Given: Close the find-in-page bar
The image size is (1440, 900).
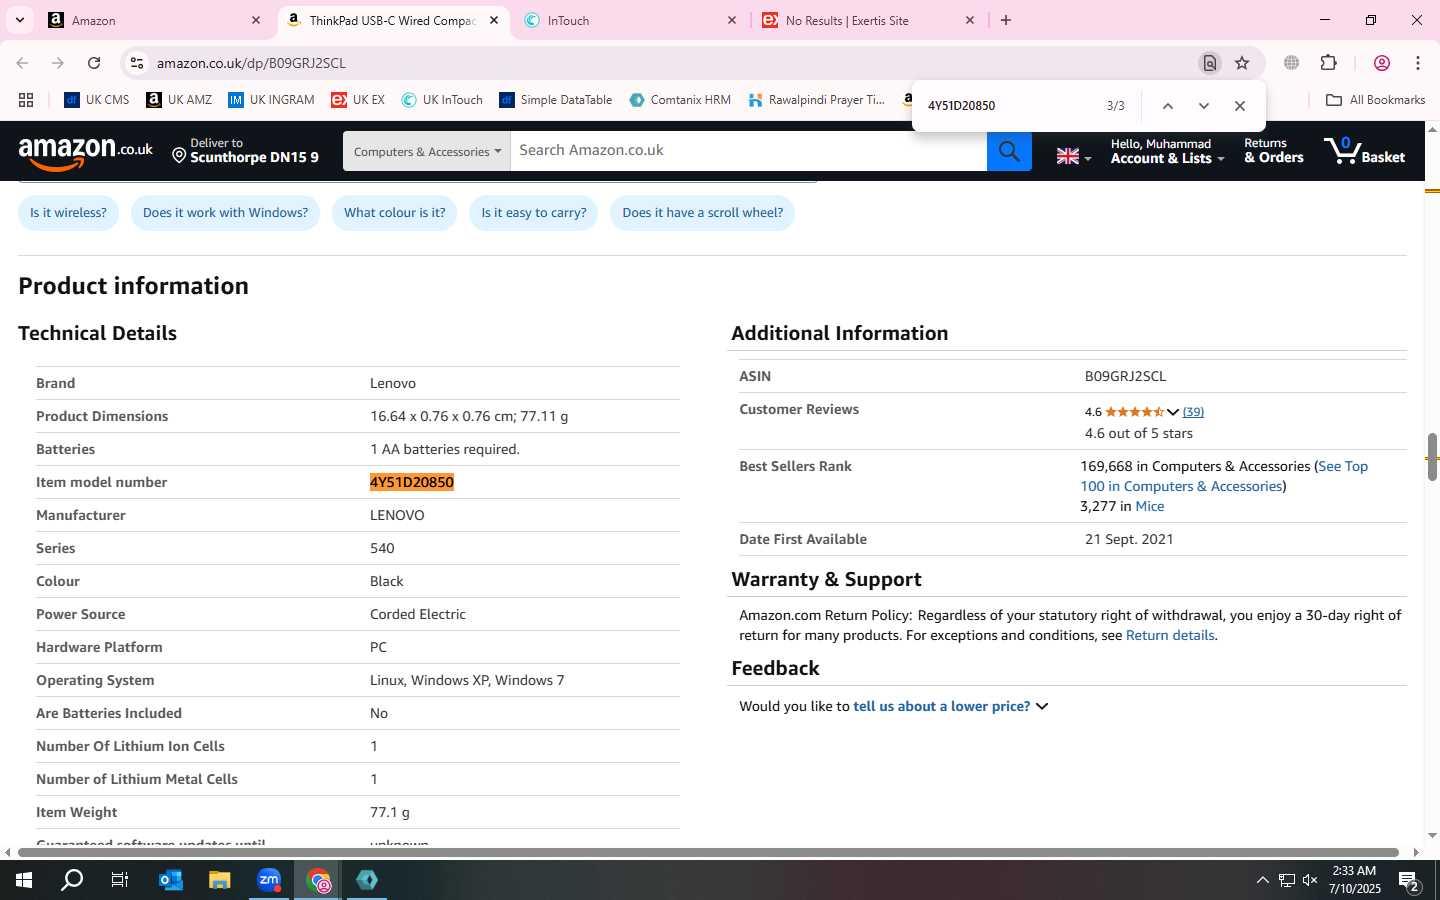Looking at the screenshot, I should point(1240,106).
